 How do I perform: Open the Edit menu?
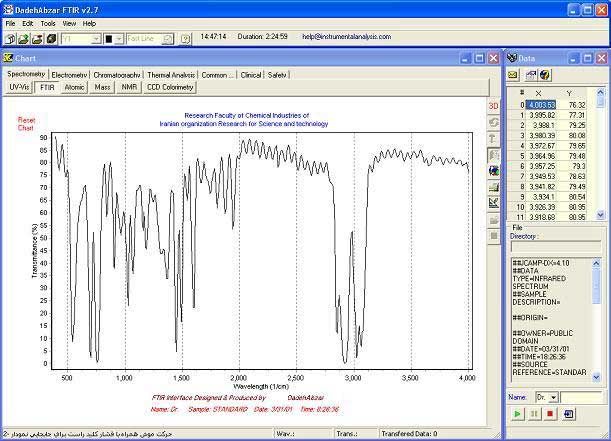(x=28, y=24)
